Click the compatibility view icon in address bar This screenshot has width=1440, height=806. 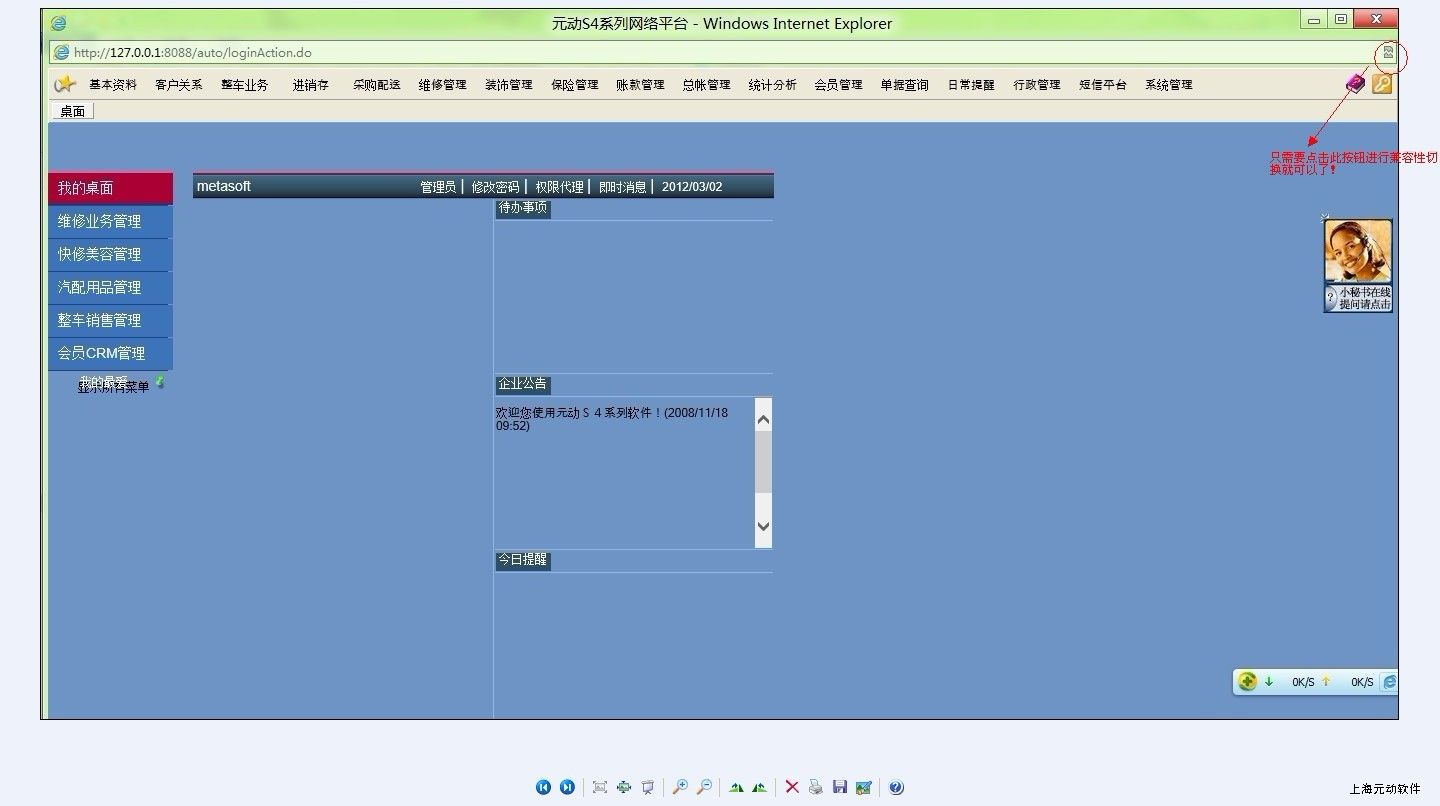(1388, 52)
